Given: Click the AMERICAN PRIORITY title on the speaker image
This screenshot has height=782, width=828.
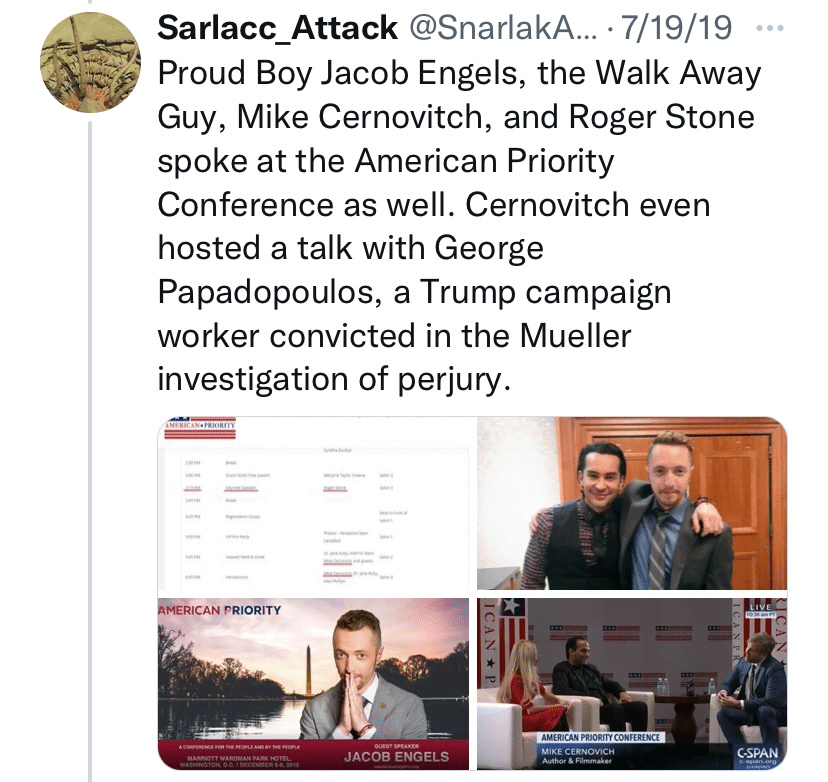Looking at the screenshot, I should tap(220, 609).
